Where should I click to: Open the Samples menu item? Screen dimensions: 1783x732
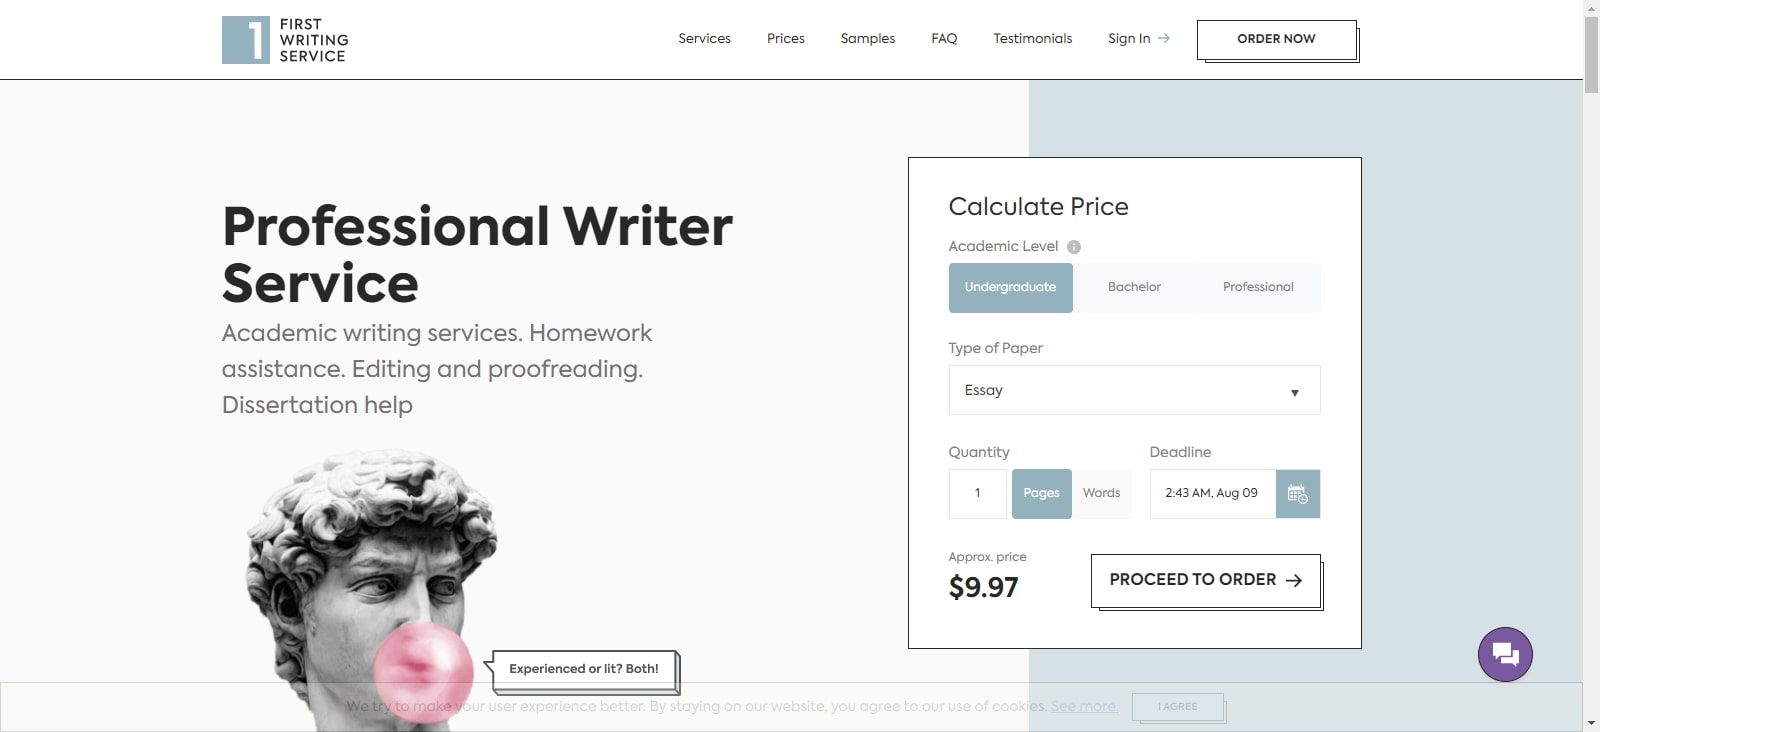point(868,39)
